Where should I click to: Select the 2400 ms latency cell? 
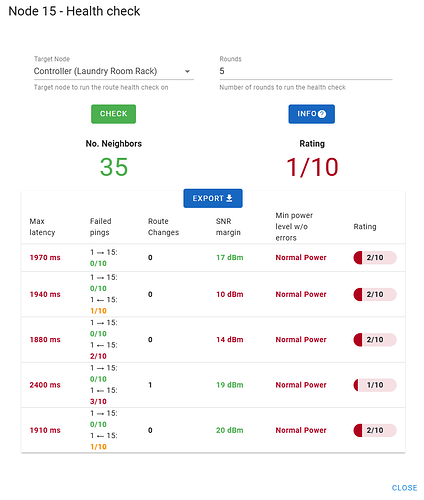pos(45,385)
